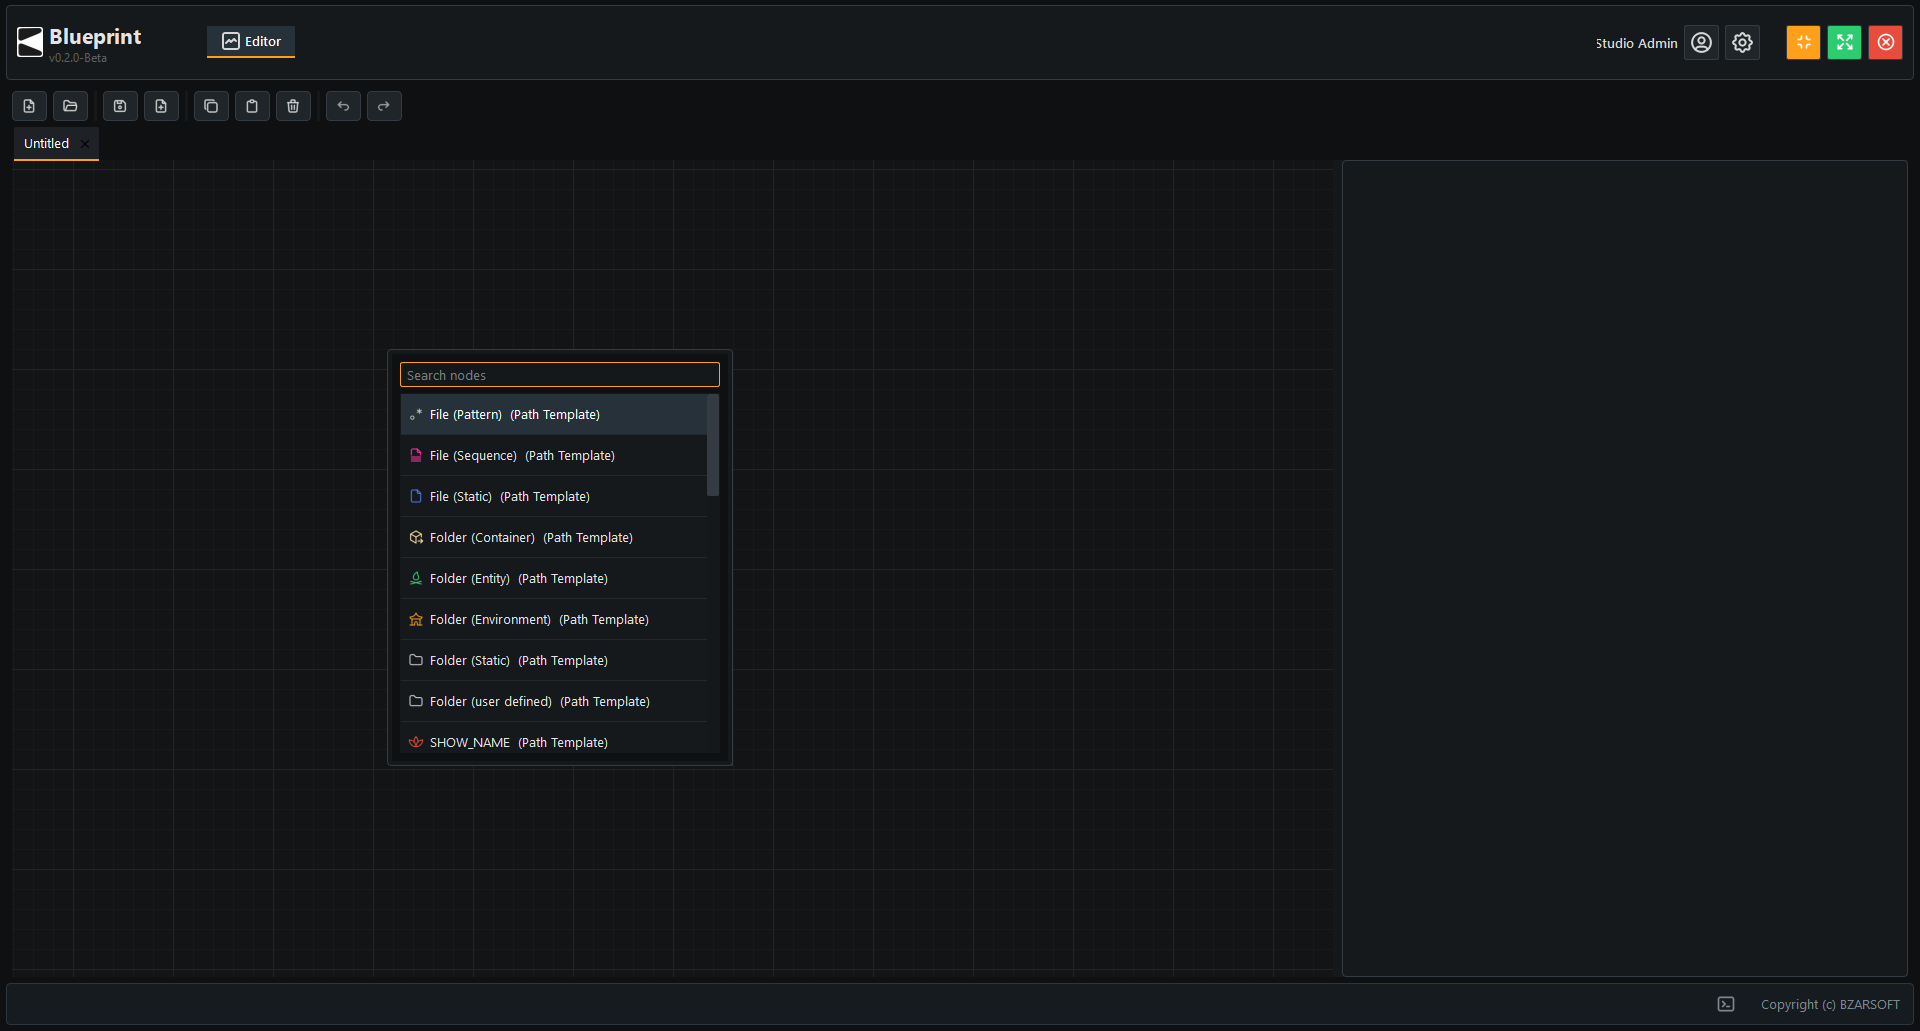
Task: Switch to the Editor tab
Action: point(251,41)
